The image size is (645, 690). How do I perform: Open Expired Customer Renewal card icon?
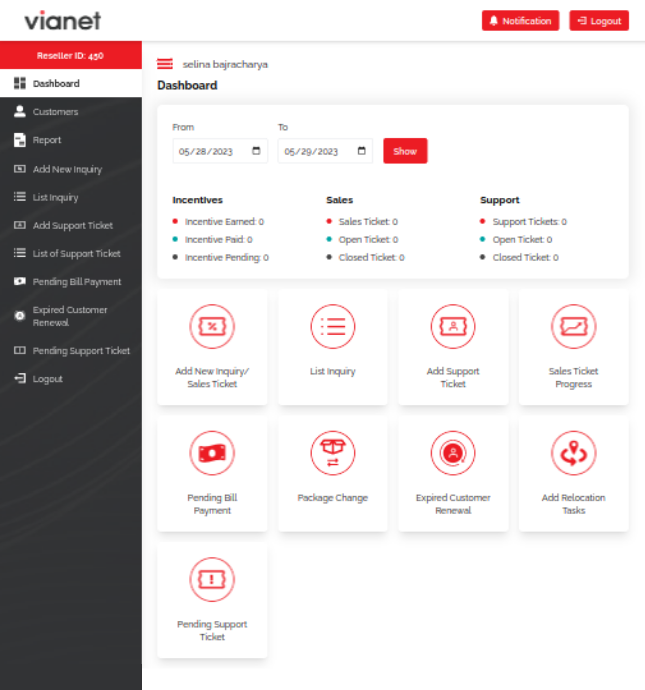click(453, 453)
